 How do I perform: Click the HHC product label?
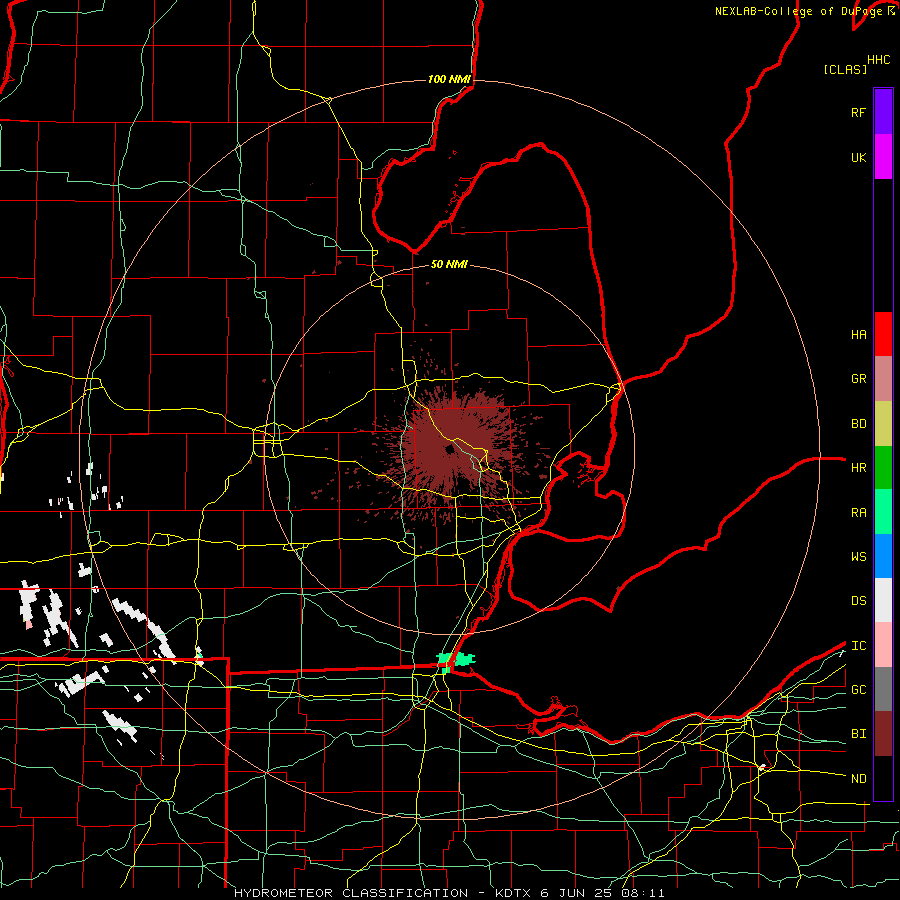(x=879, y=60)
